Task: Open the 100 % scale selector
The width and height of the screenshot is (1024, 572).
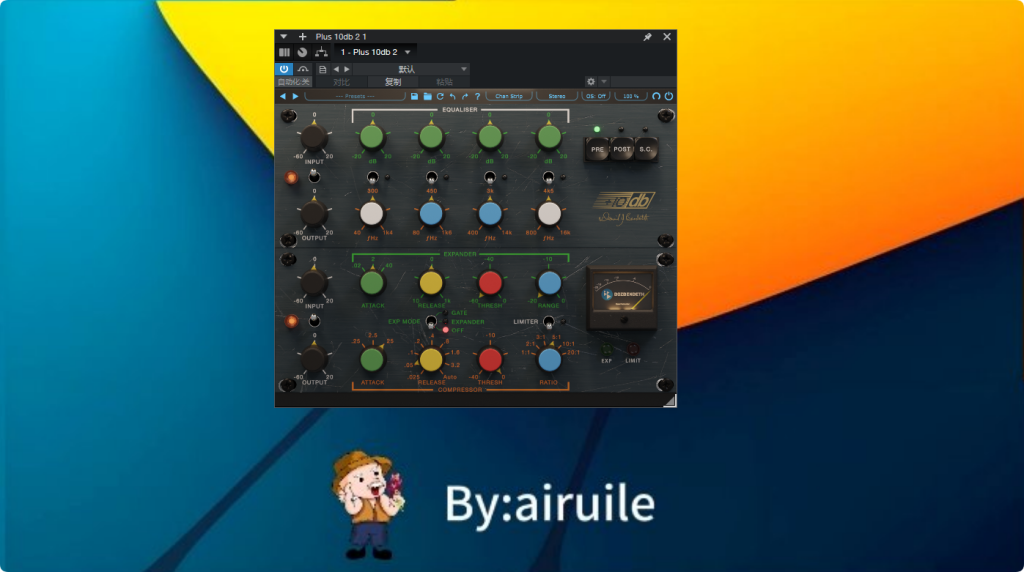Action: (x=630, y=97)
